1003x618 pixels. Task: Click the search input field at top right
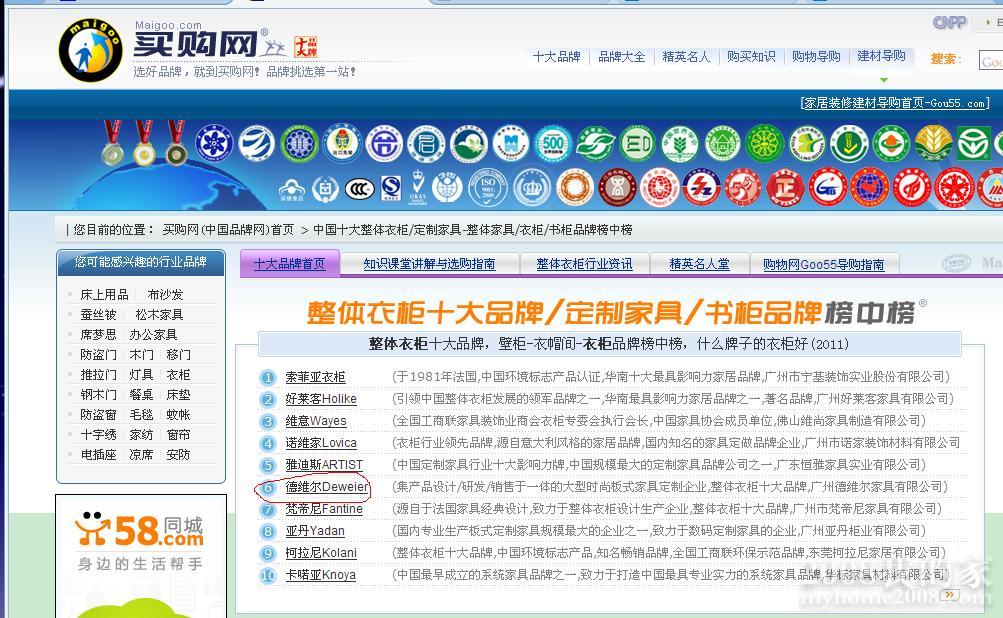coord(990,61)
